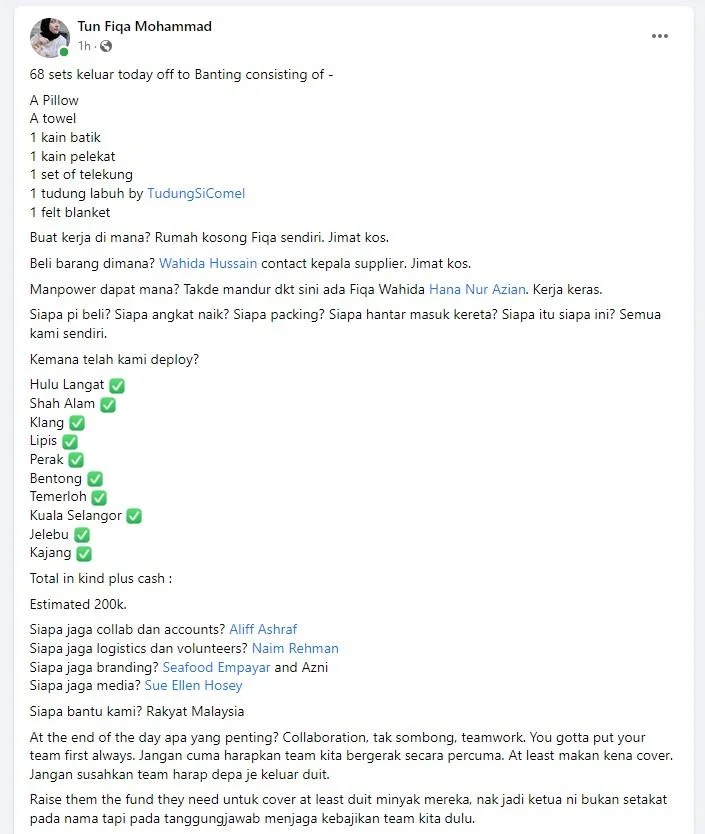Click the 1h post timestamp
Image resolution: width=705 pixels, height=834 pixels.
click(84, 46)
